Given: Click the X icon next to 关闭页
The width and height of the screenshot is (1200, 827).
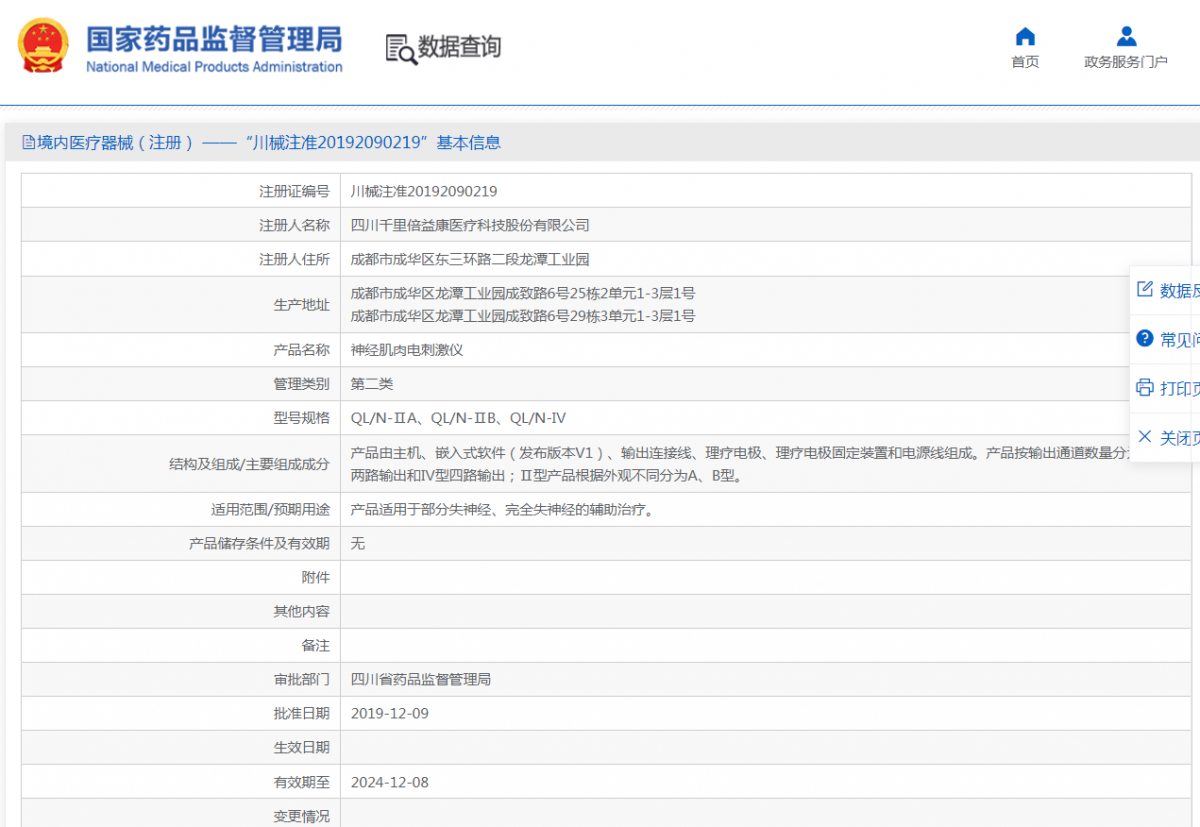Looking at the screenshot, I should tap(1143, 437).
